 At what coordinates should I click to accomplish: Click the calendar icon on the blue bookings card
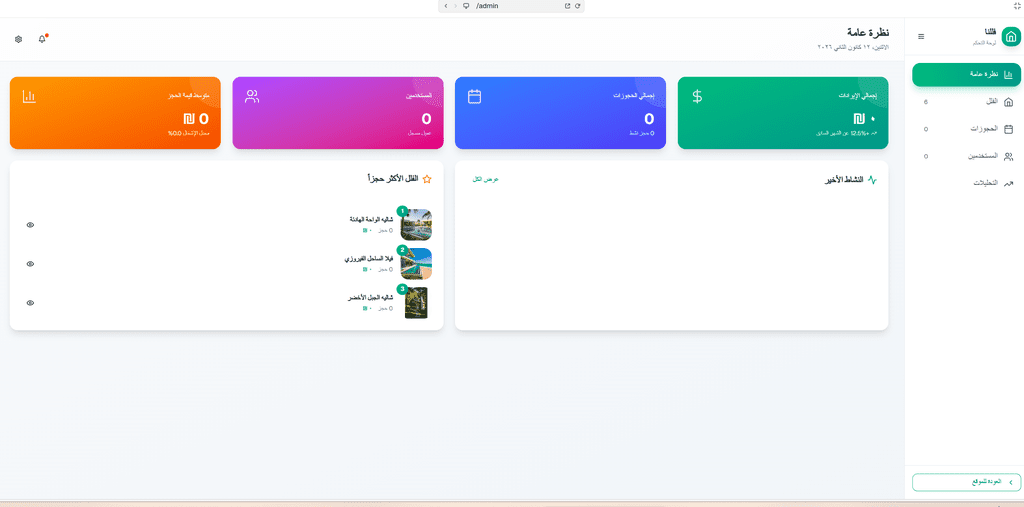tap(475, 96)
